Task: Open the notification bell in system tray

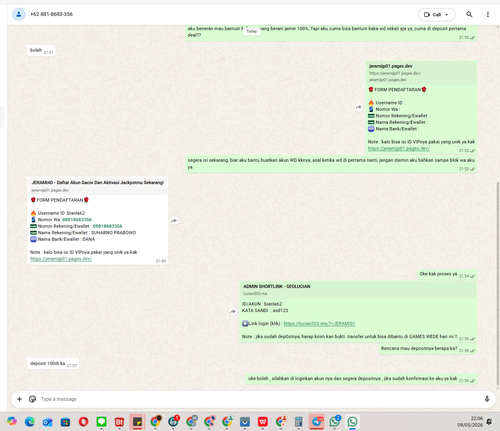Action: tap(489, 422)
